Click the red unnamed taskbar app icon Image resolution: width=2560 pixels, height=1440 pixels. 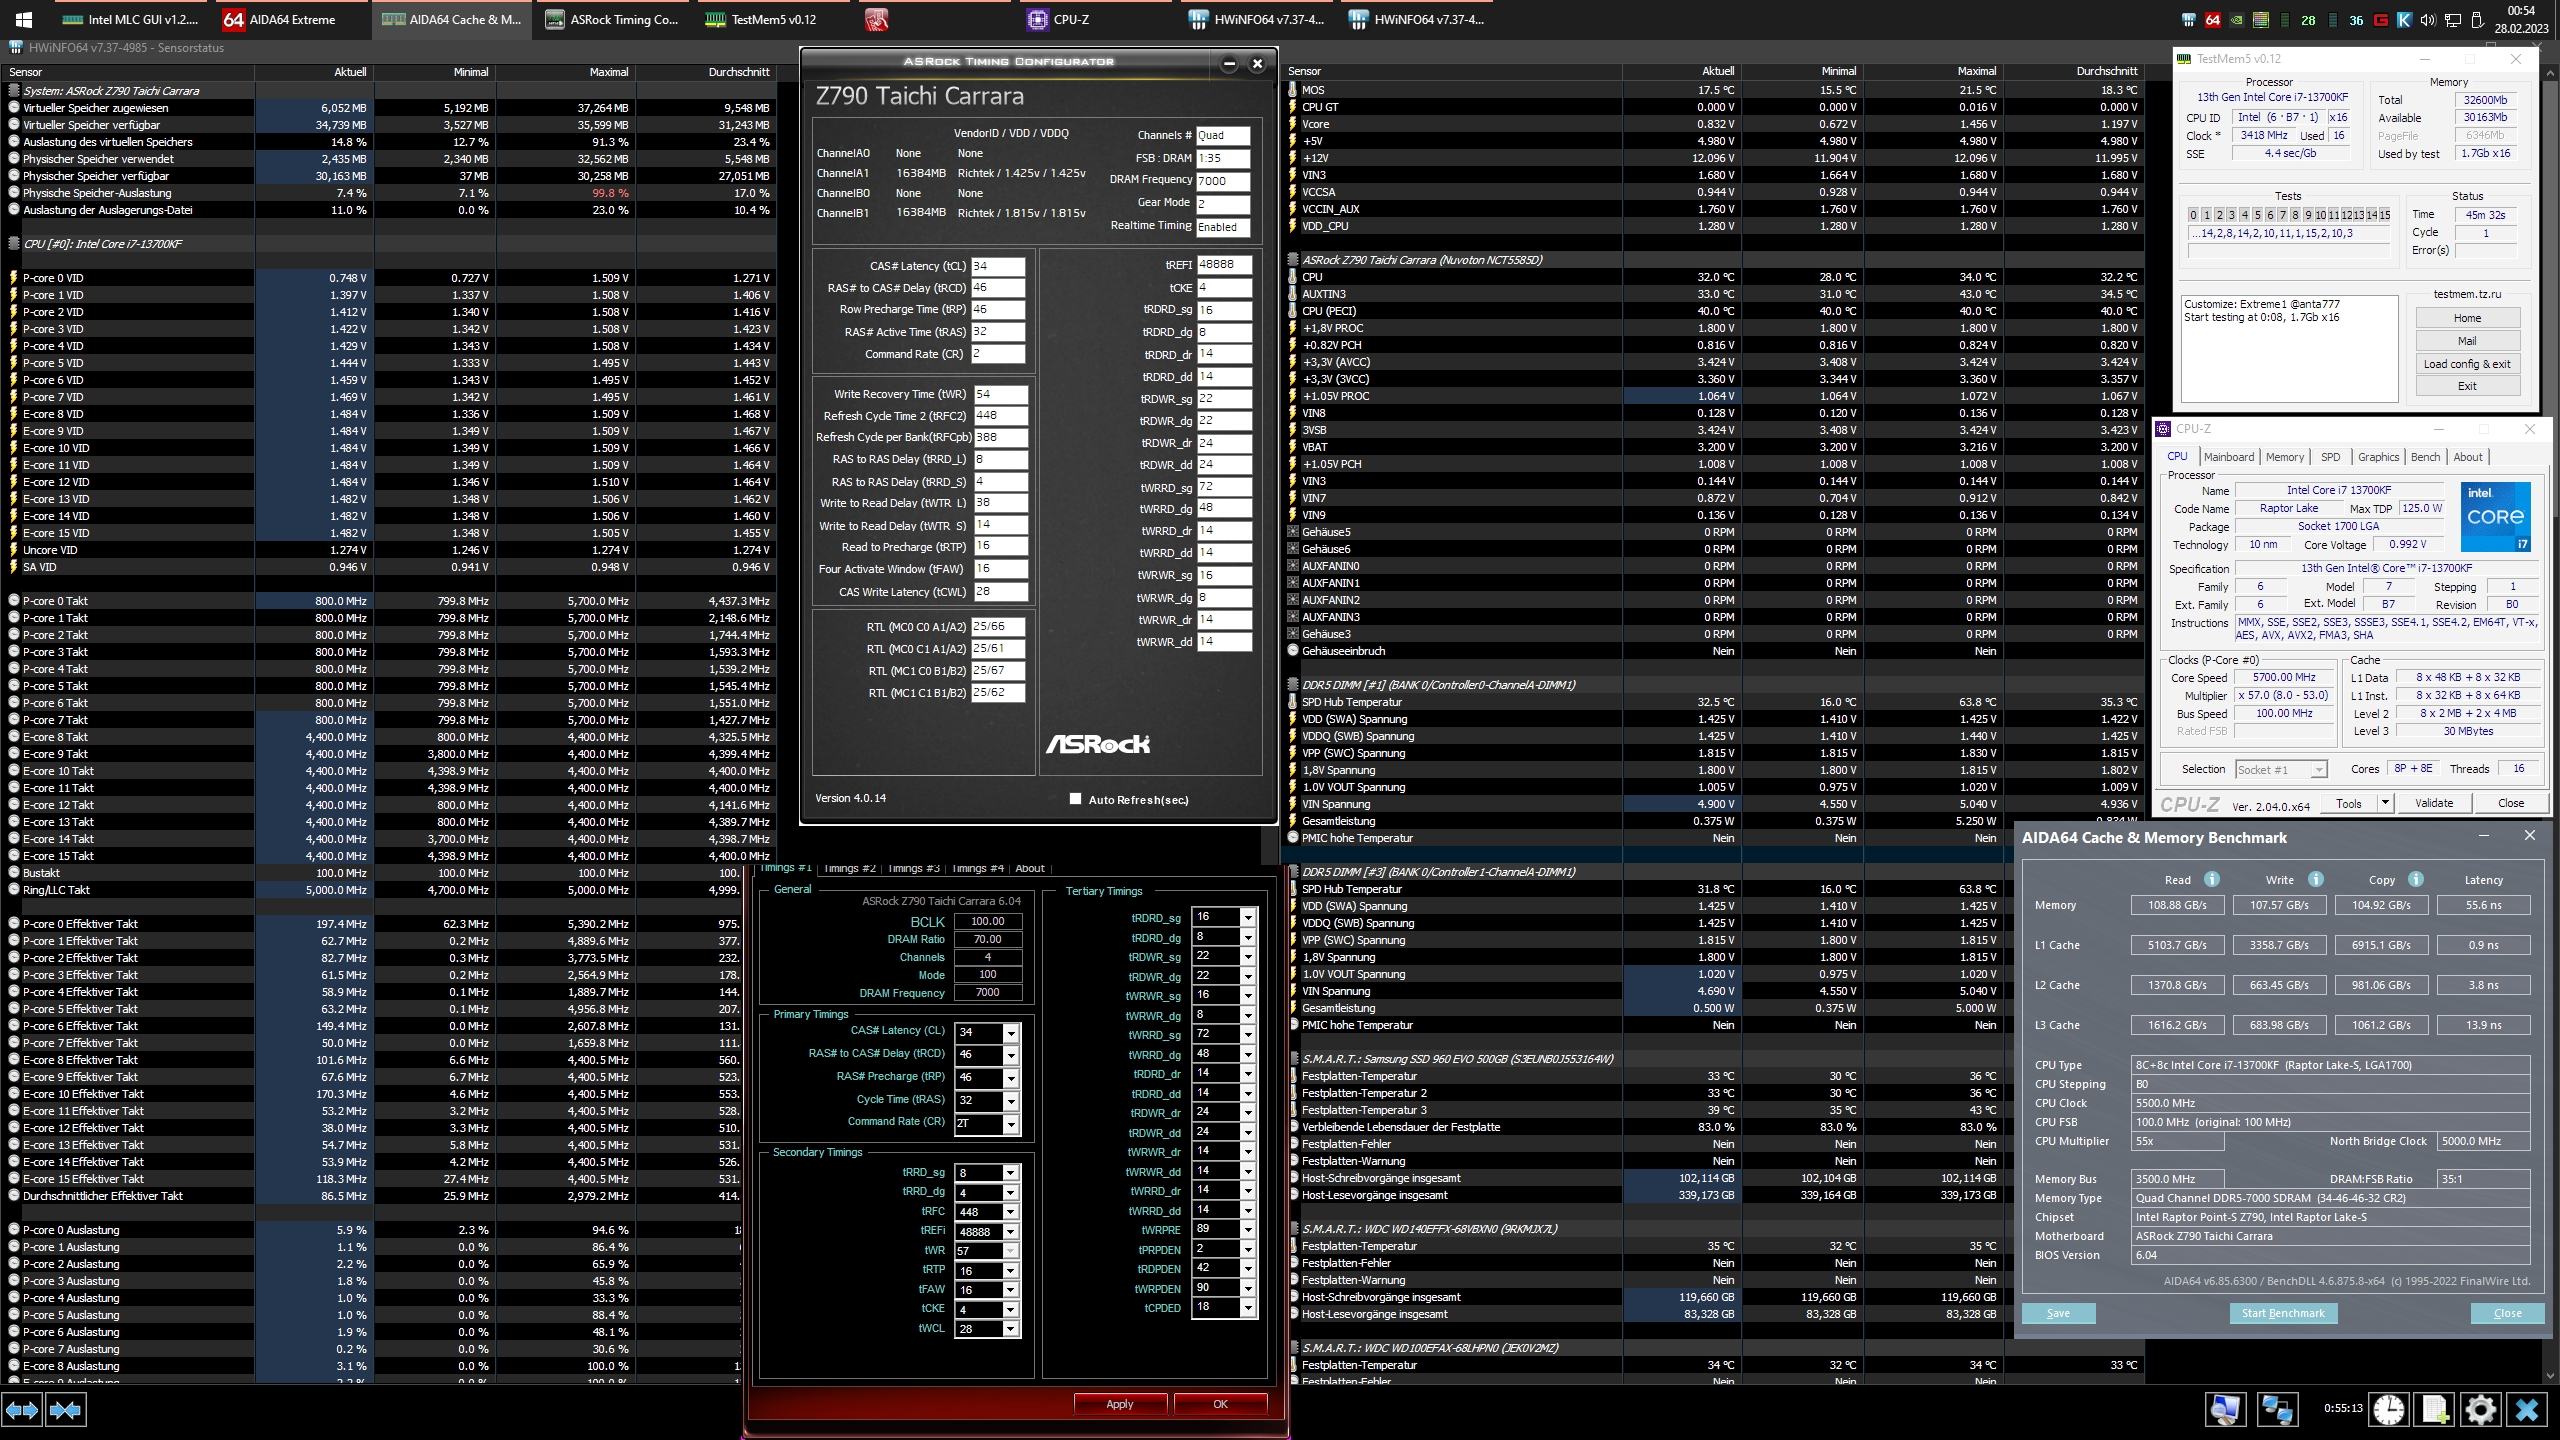[877, 19]
